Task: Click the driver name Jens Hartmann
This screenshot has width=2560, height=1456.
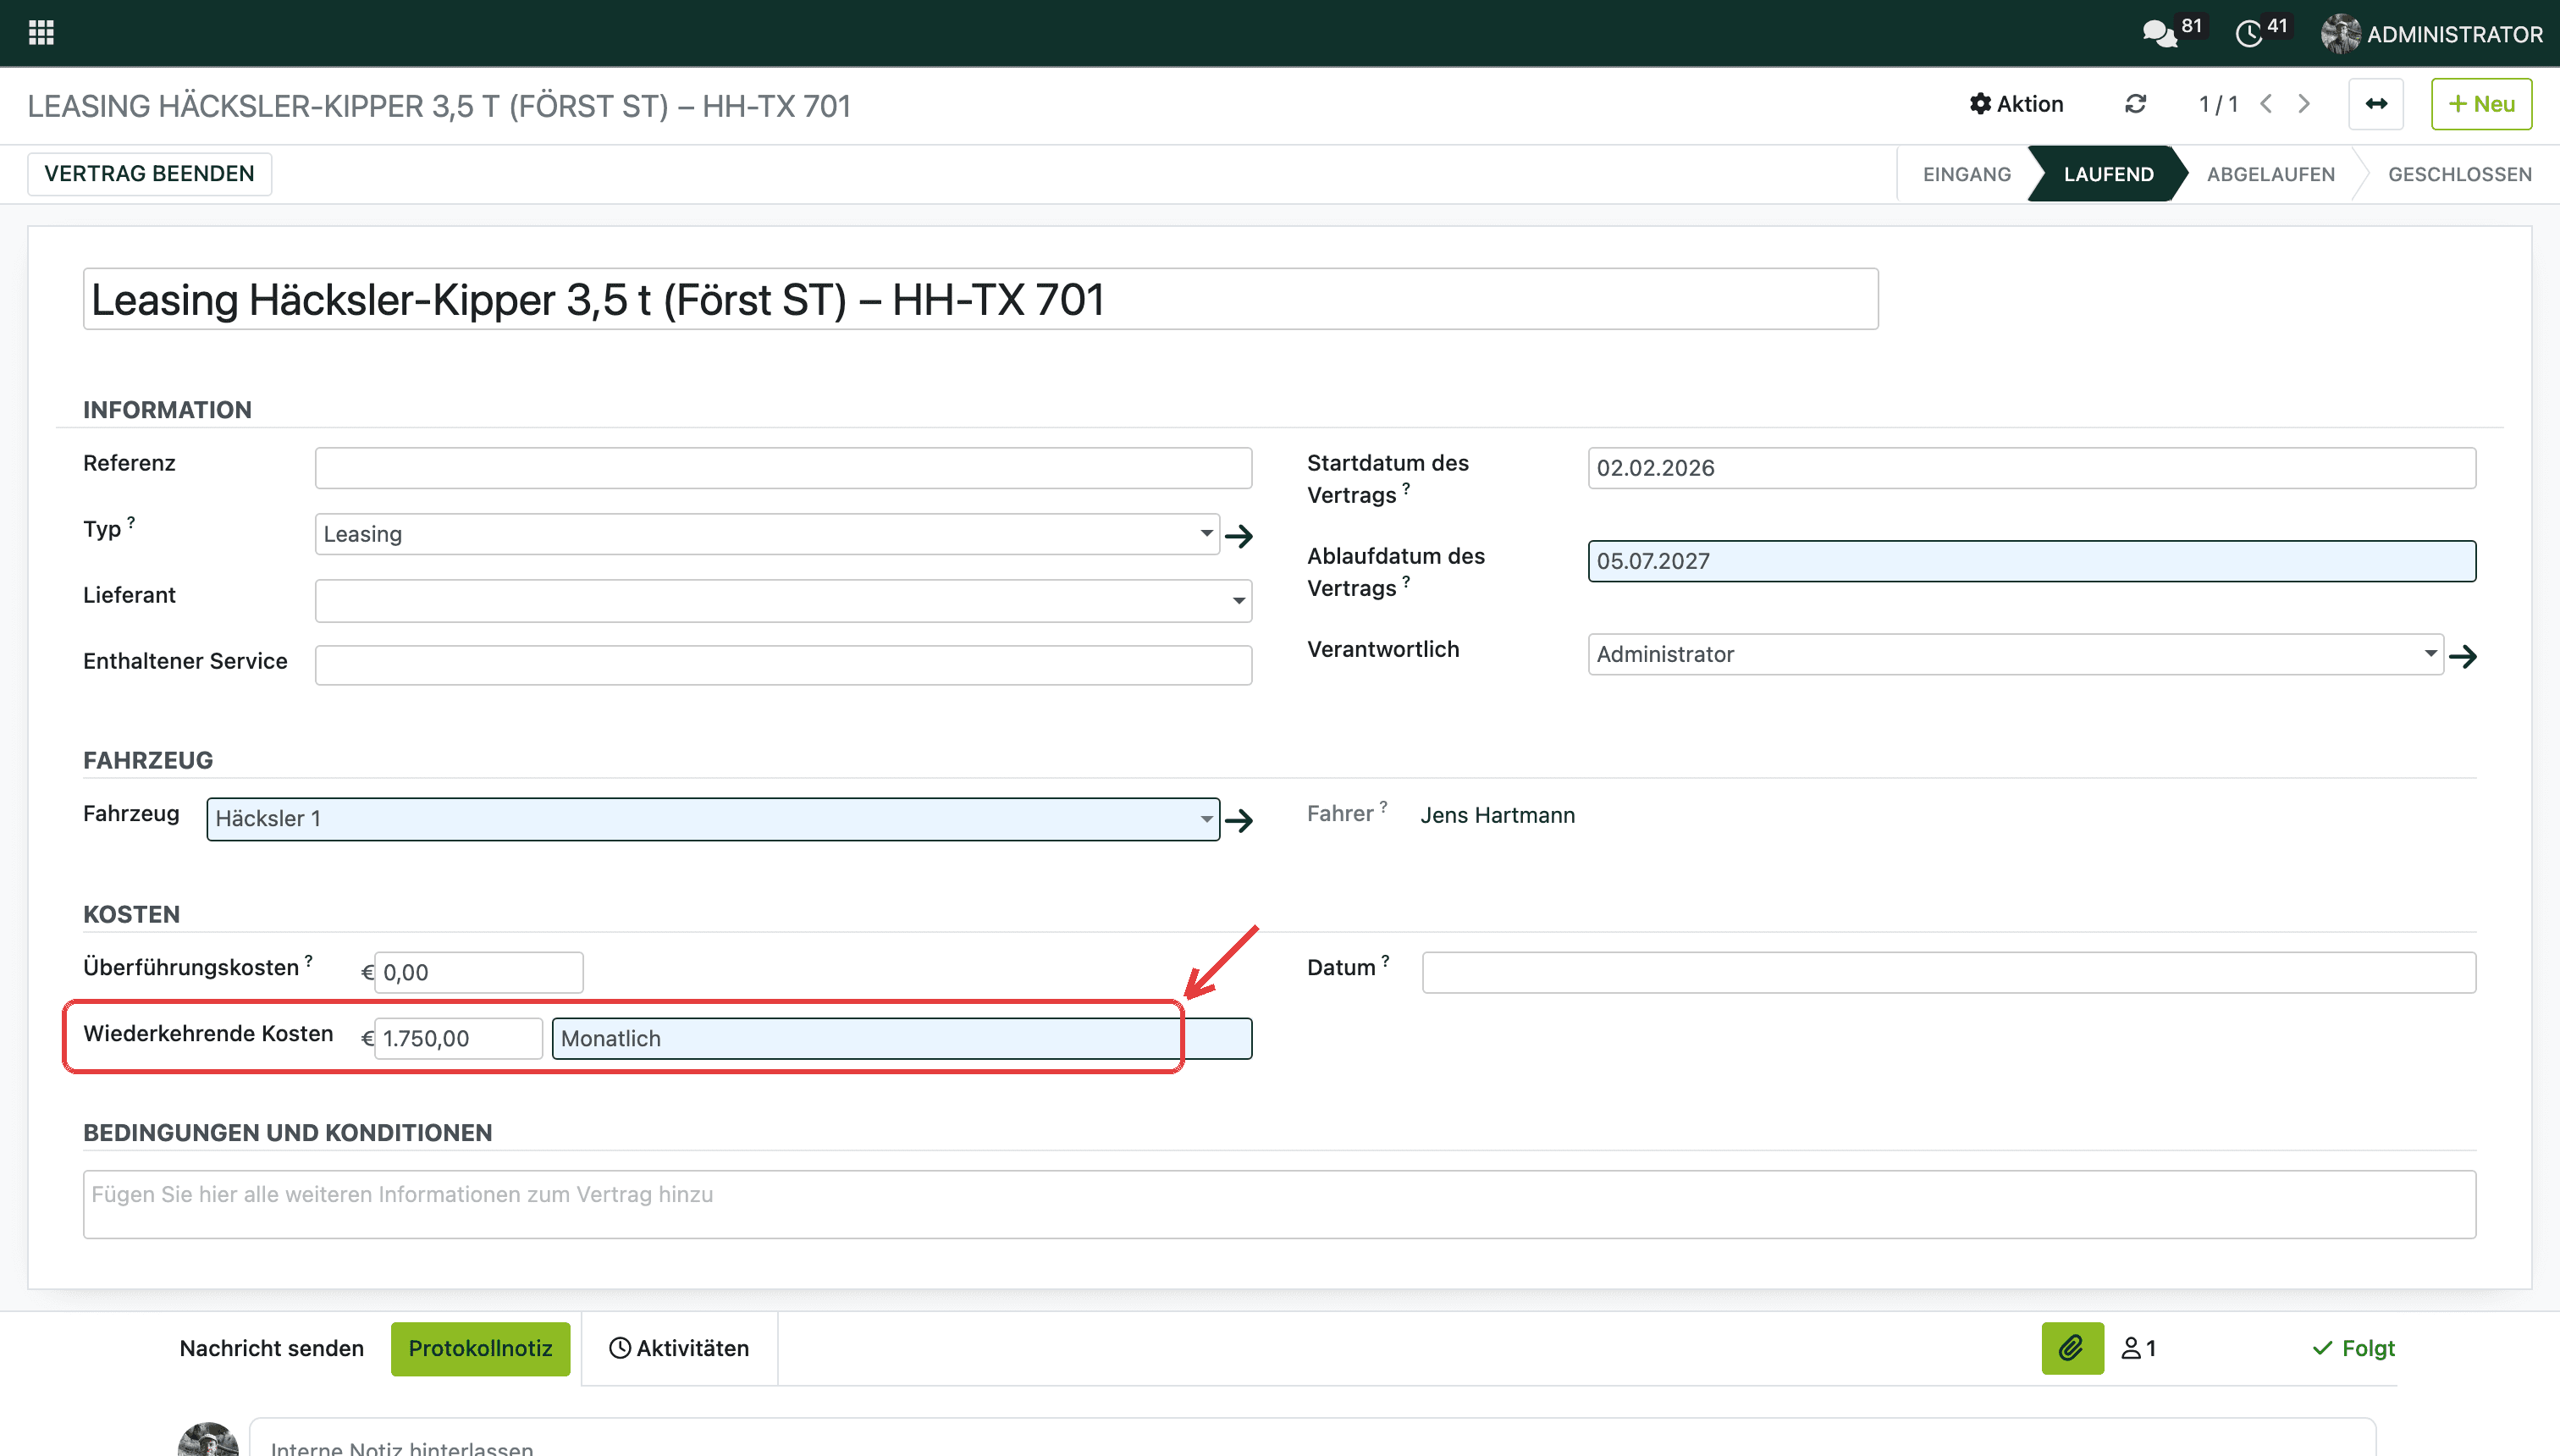Action: pyautogui.click(x=1497, y=815)
